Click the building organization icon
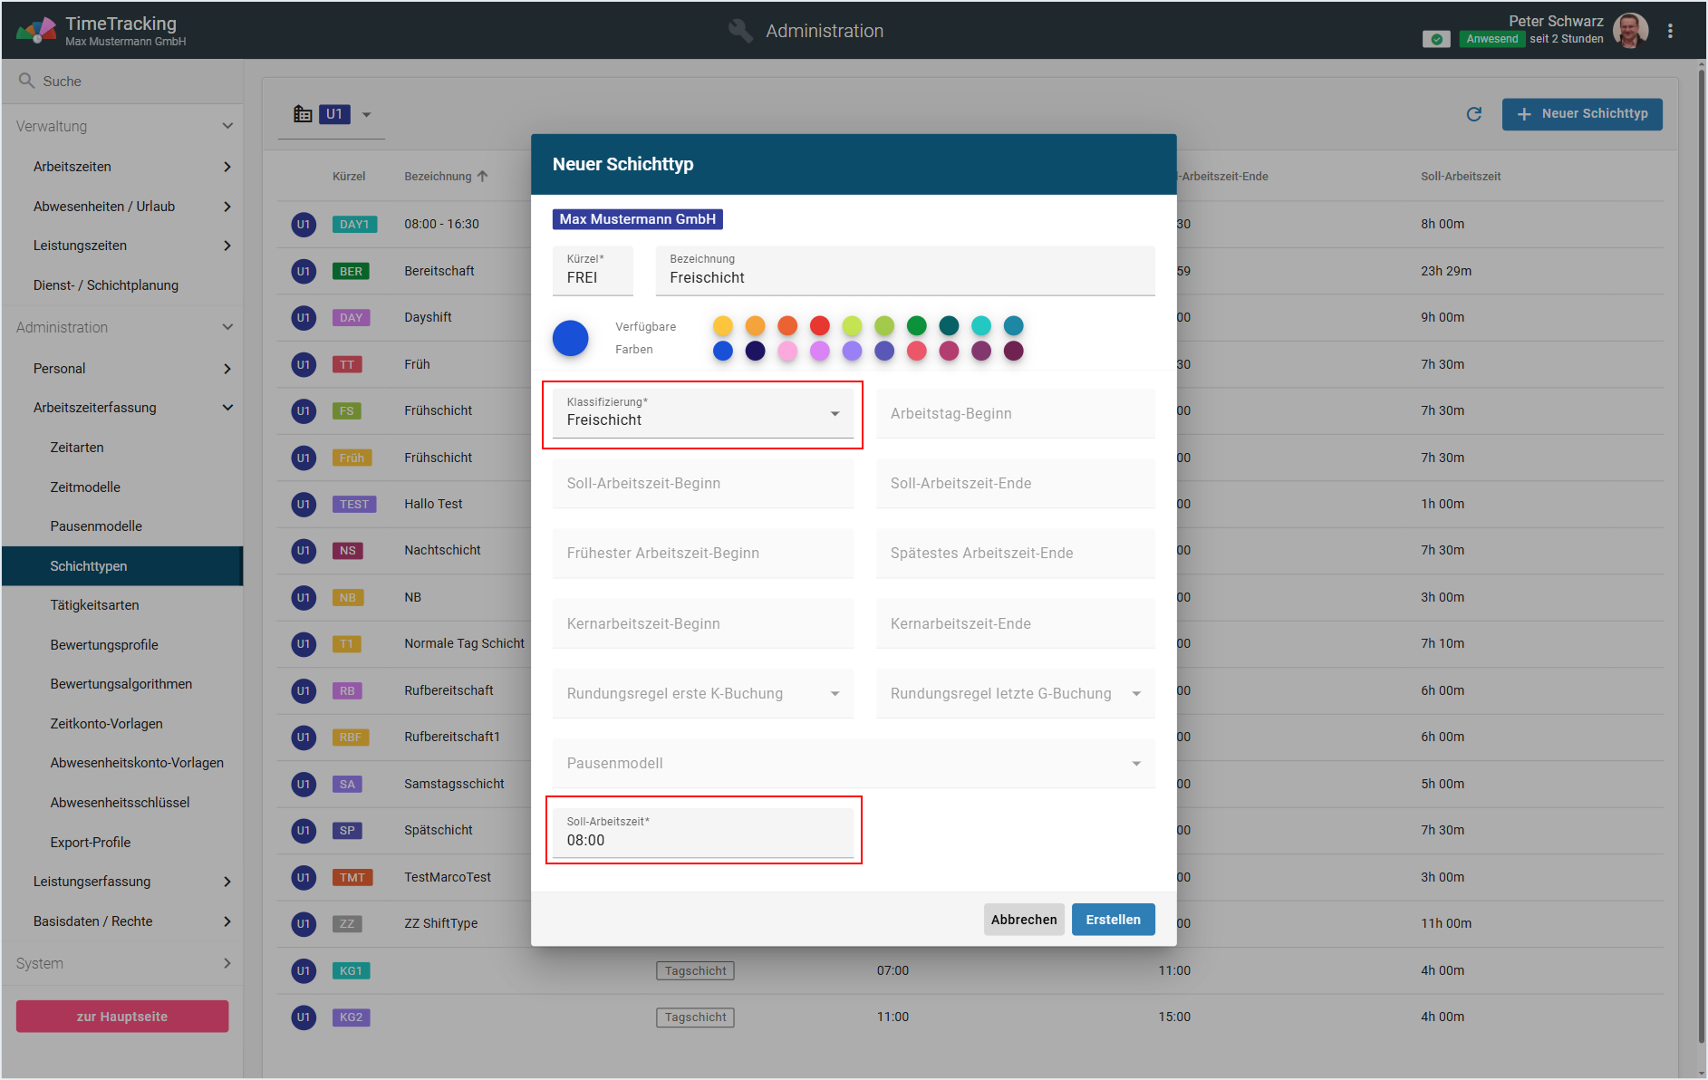The height and width of the screenshot is (1080, 1708). tap(302, 114)
